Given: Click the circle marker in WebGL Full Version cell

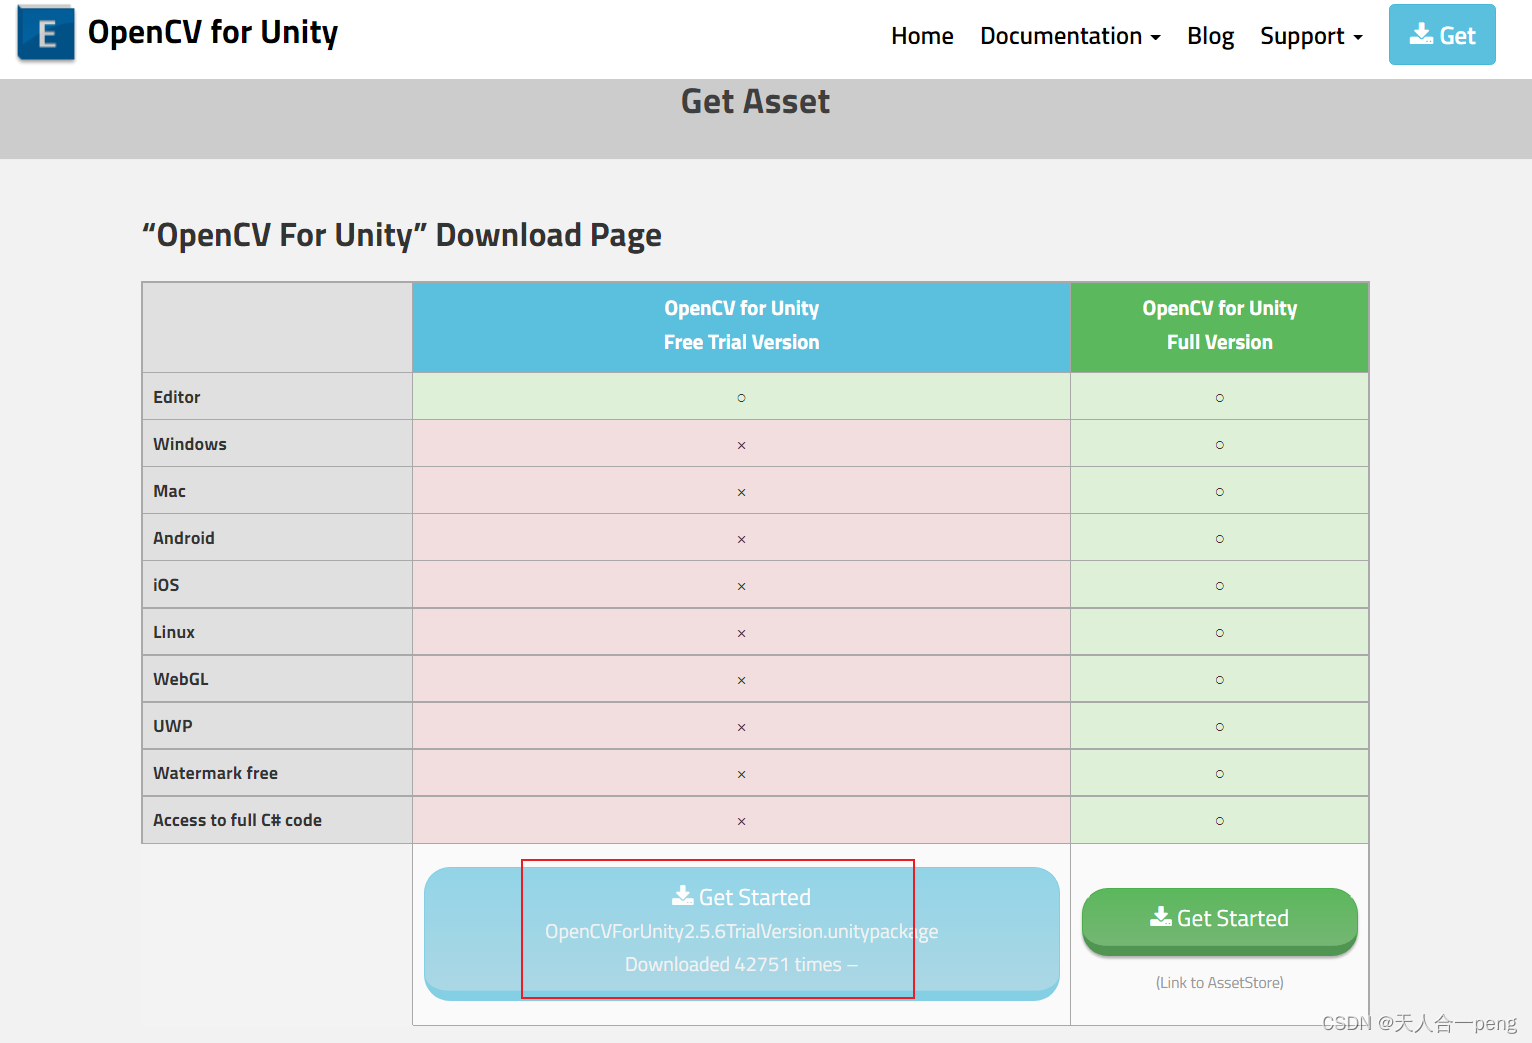Looking at the screenshot, I should pos(1219,679).
